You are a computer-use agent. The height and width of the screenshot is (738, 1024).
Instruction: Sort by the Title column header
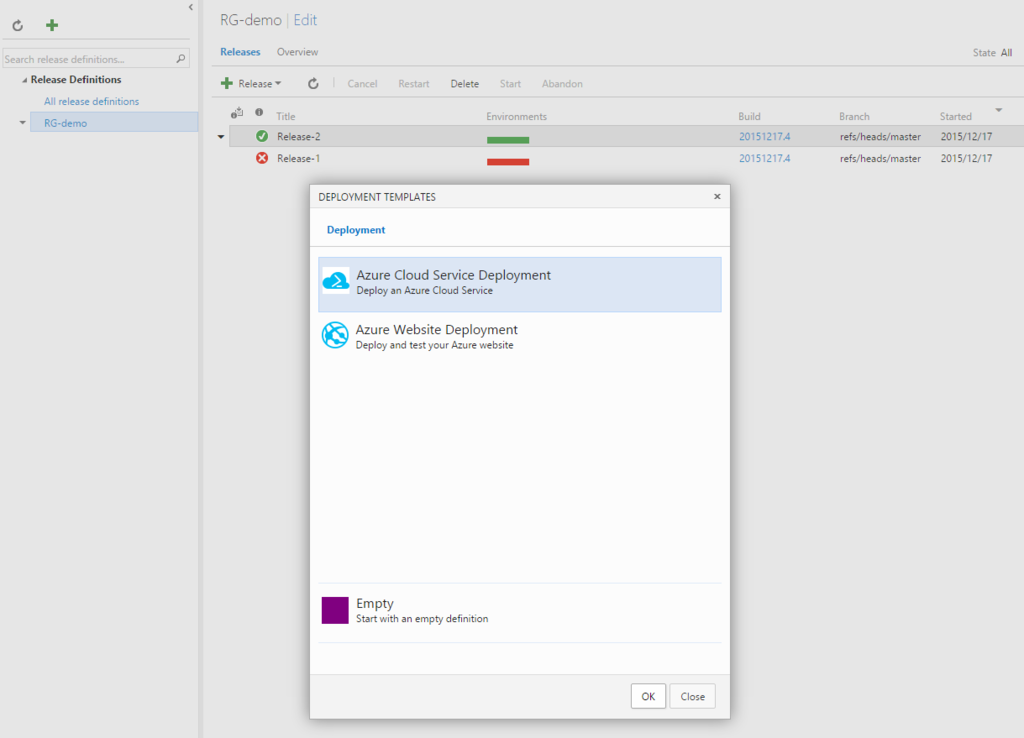(285, 116)
